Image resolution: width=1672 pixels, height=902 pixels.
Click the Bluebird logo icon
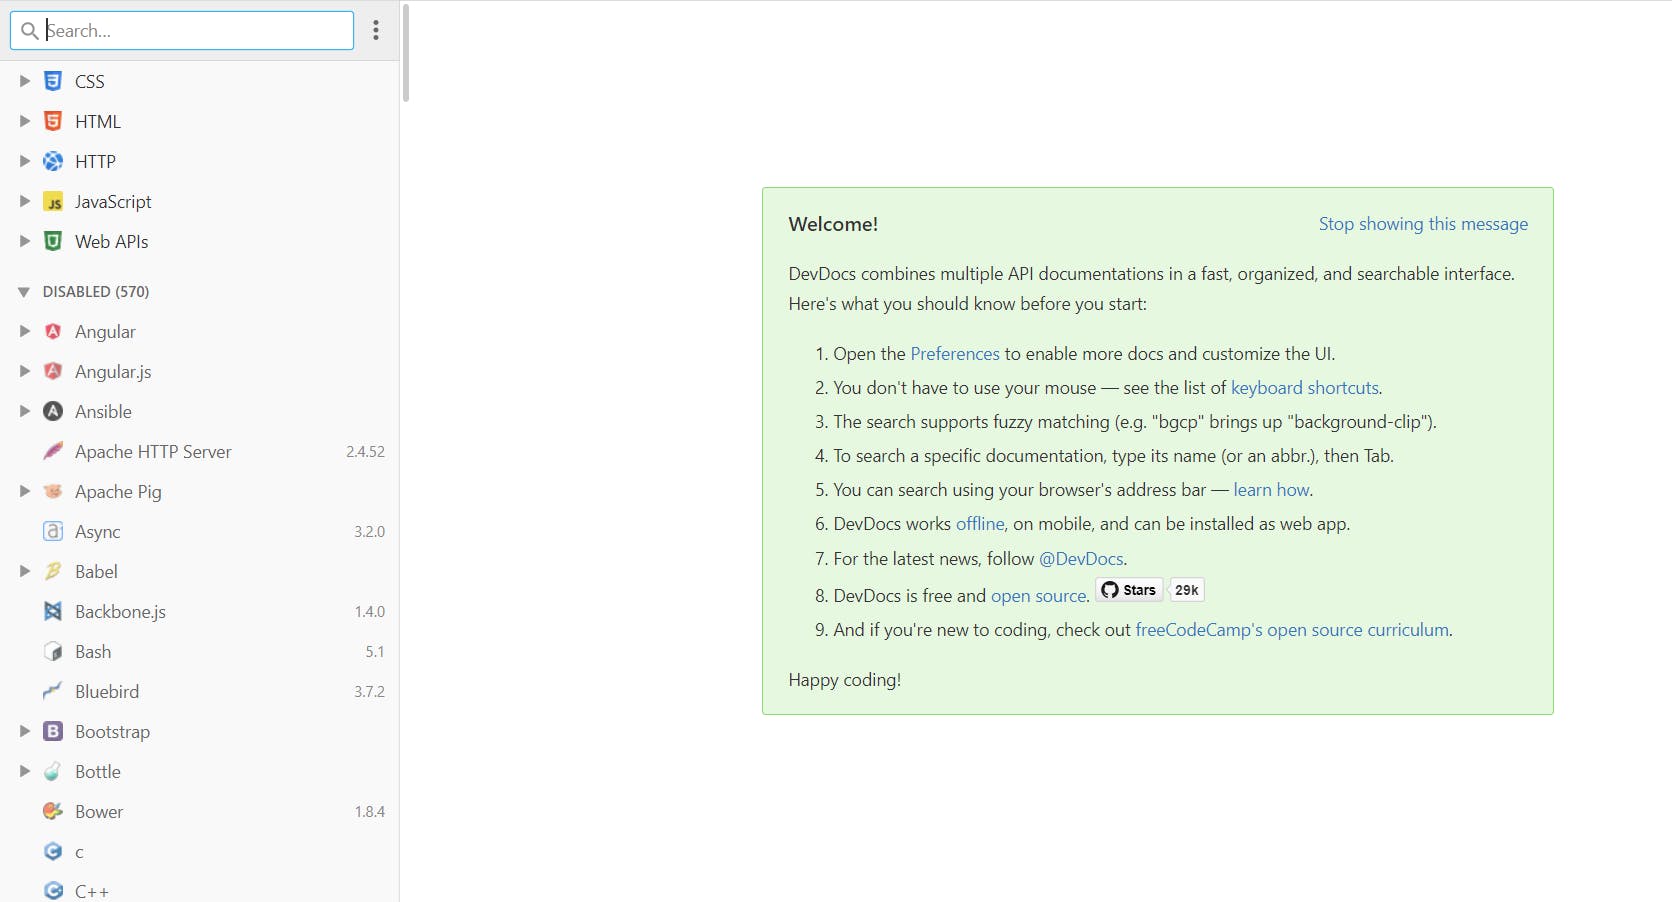(53, 691)
